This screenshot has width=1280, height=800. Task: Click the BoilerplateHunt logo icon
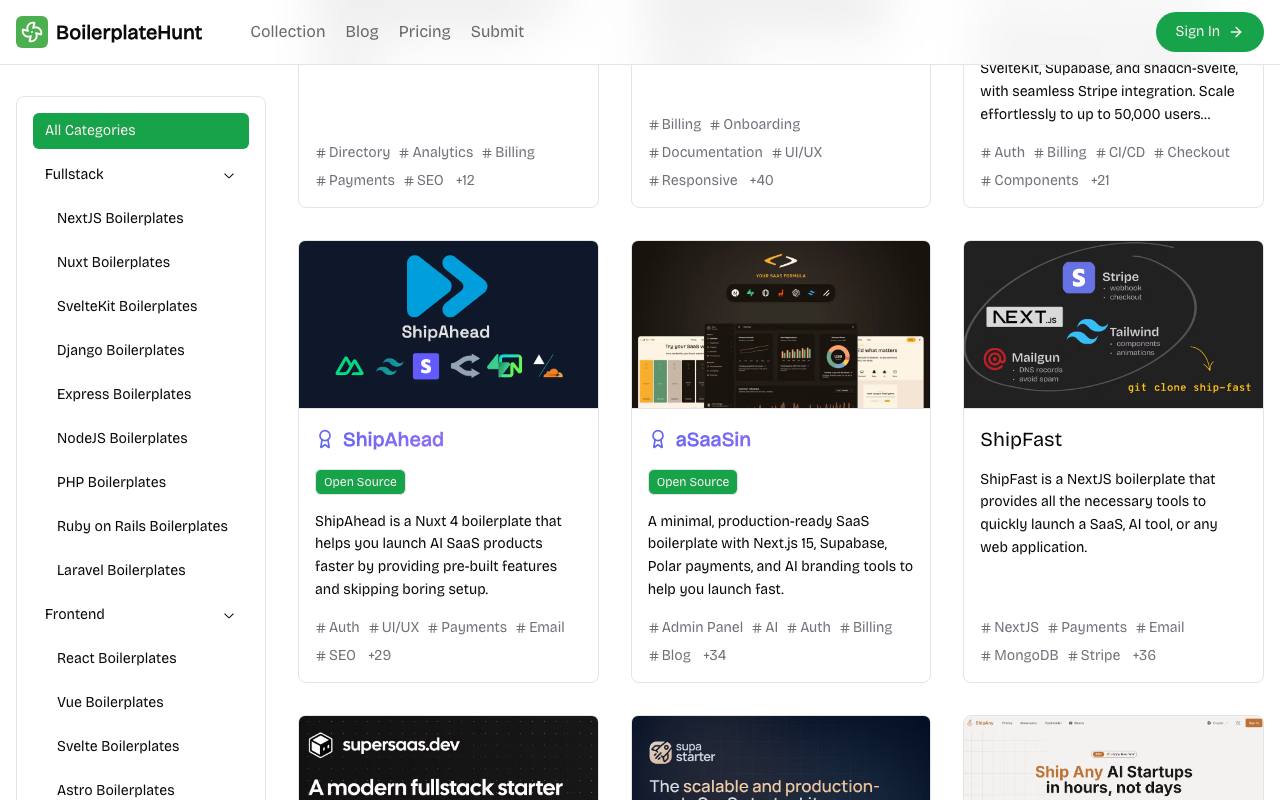tap(32, 32)
